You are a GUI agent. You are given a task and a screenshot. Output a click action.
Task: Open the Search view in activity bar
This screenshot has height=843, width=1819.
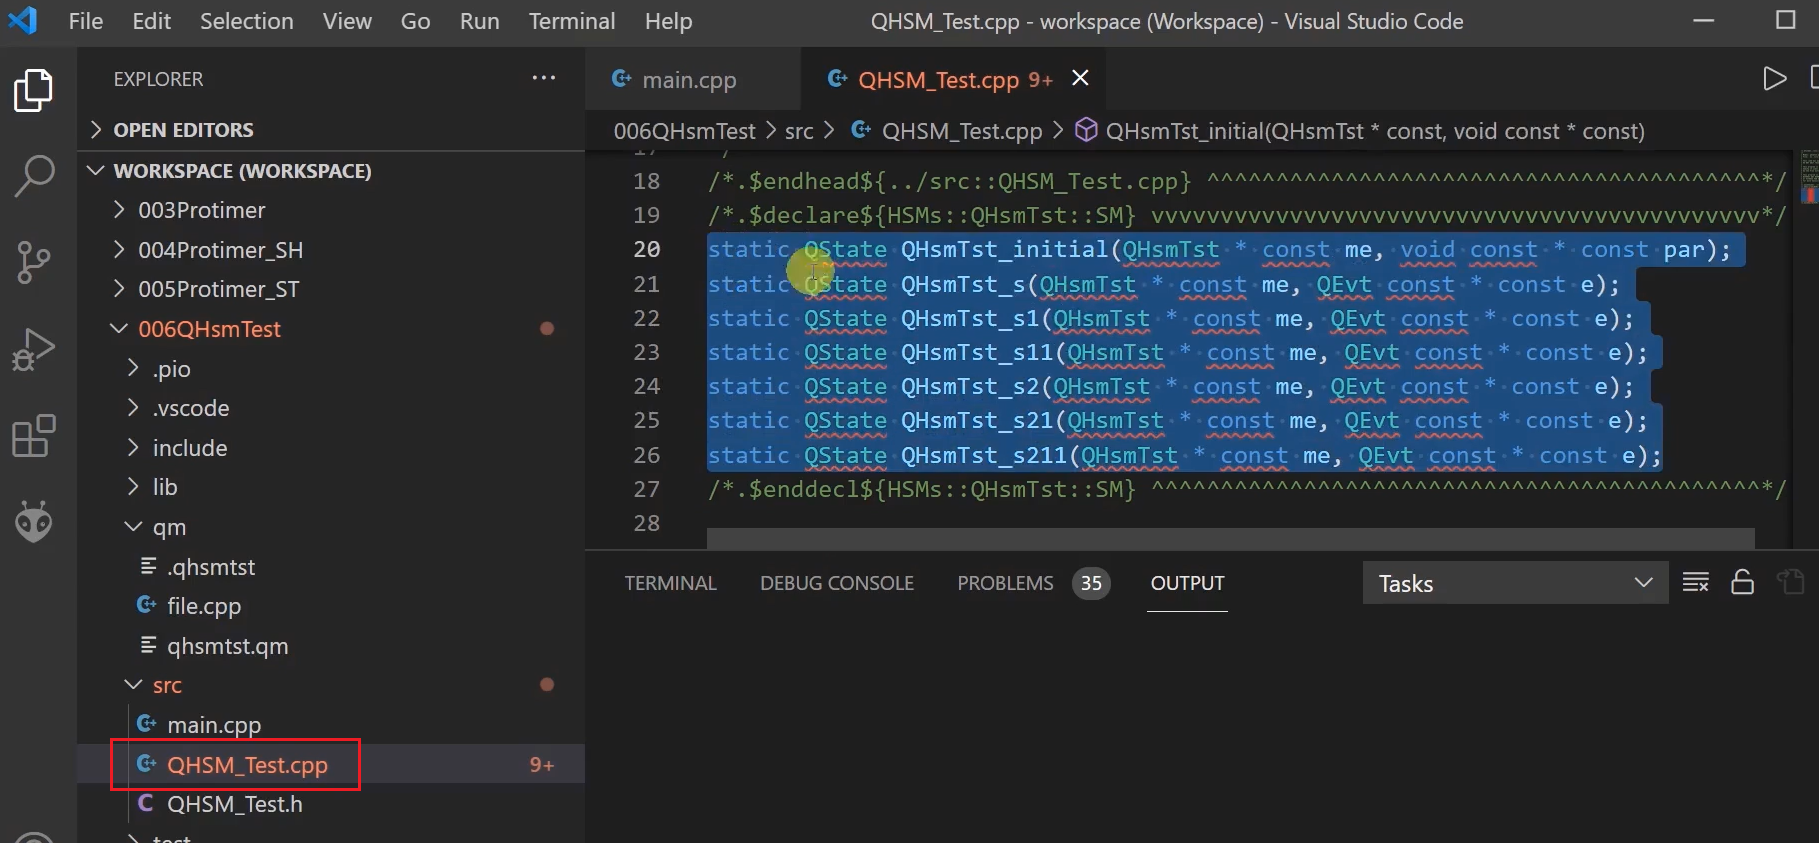click(33, 176)
